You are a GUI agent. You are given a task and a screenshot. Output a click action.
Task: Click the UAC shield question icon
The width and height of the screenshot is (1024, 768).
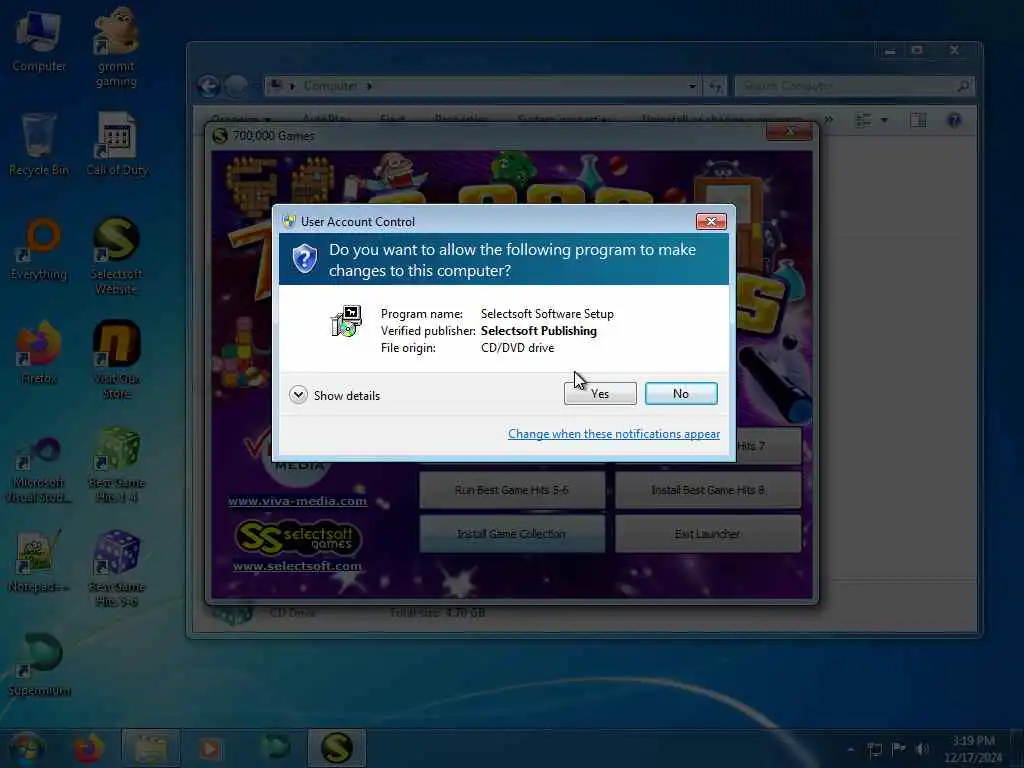click(x=304, y=259)
